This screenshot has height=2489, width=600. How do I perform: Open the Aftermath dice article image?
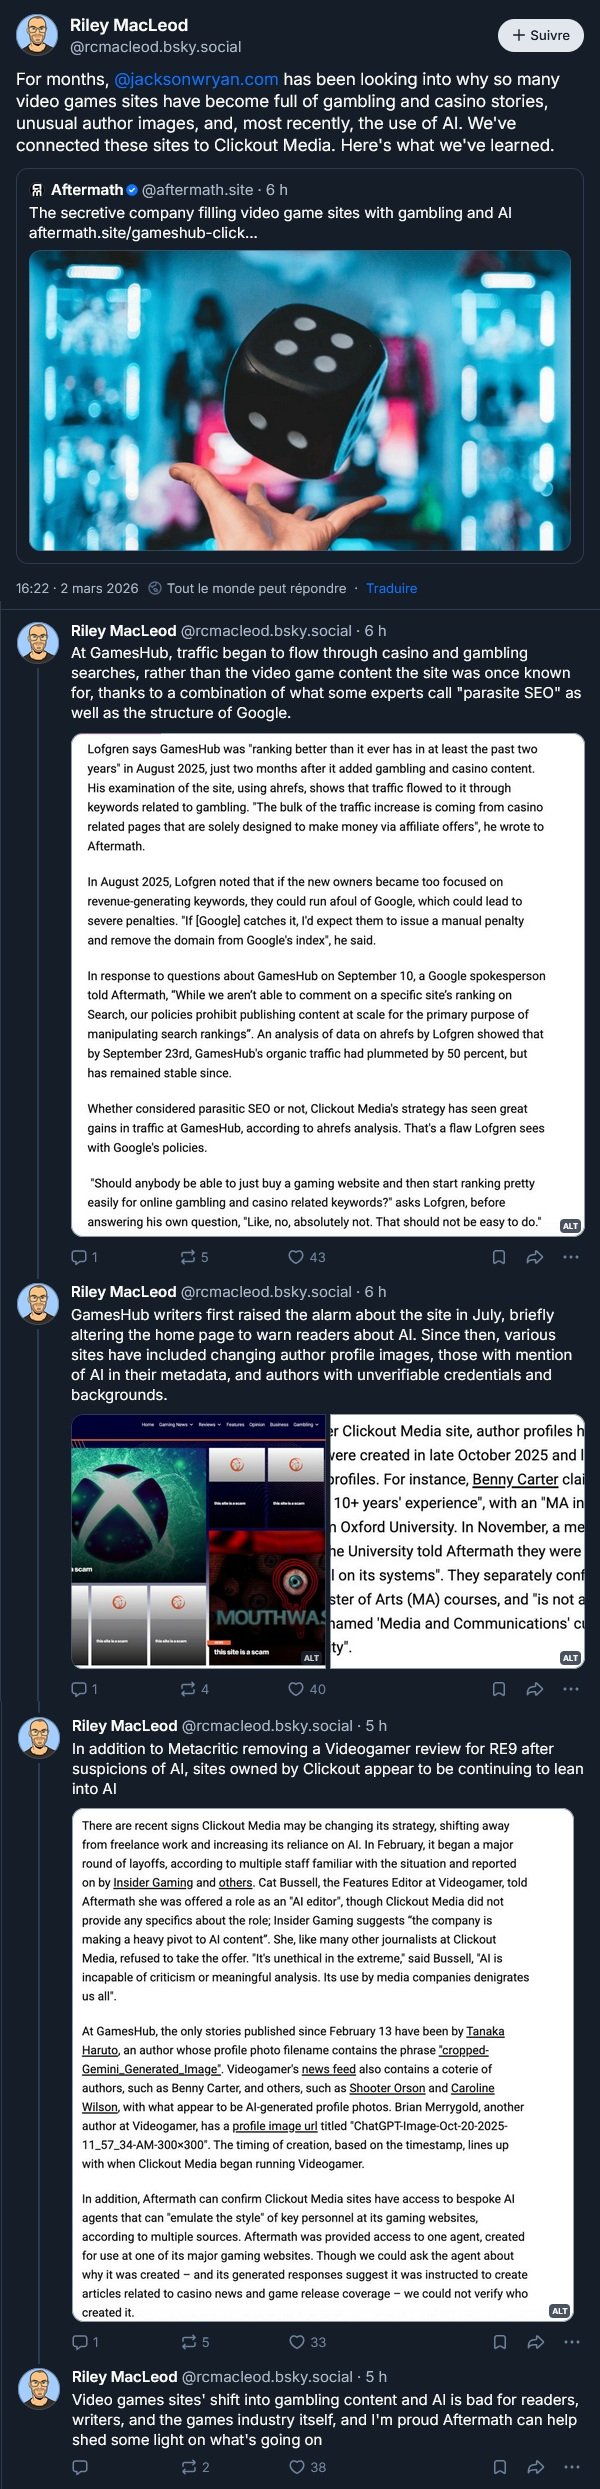300,400
